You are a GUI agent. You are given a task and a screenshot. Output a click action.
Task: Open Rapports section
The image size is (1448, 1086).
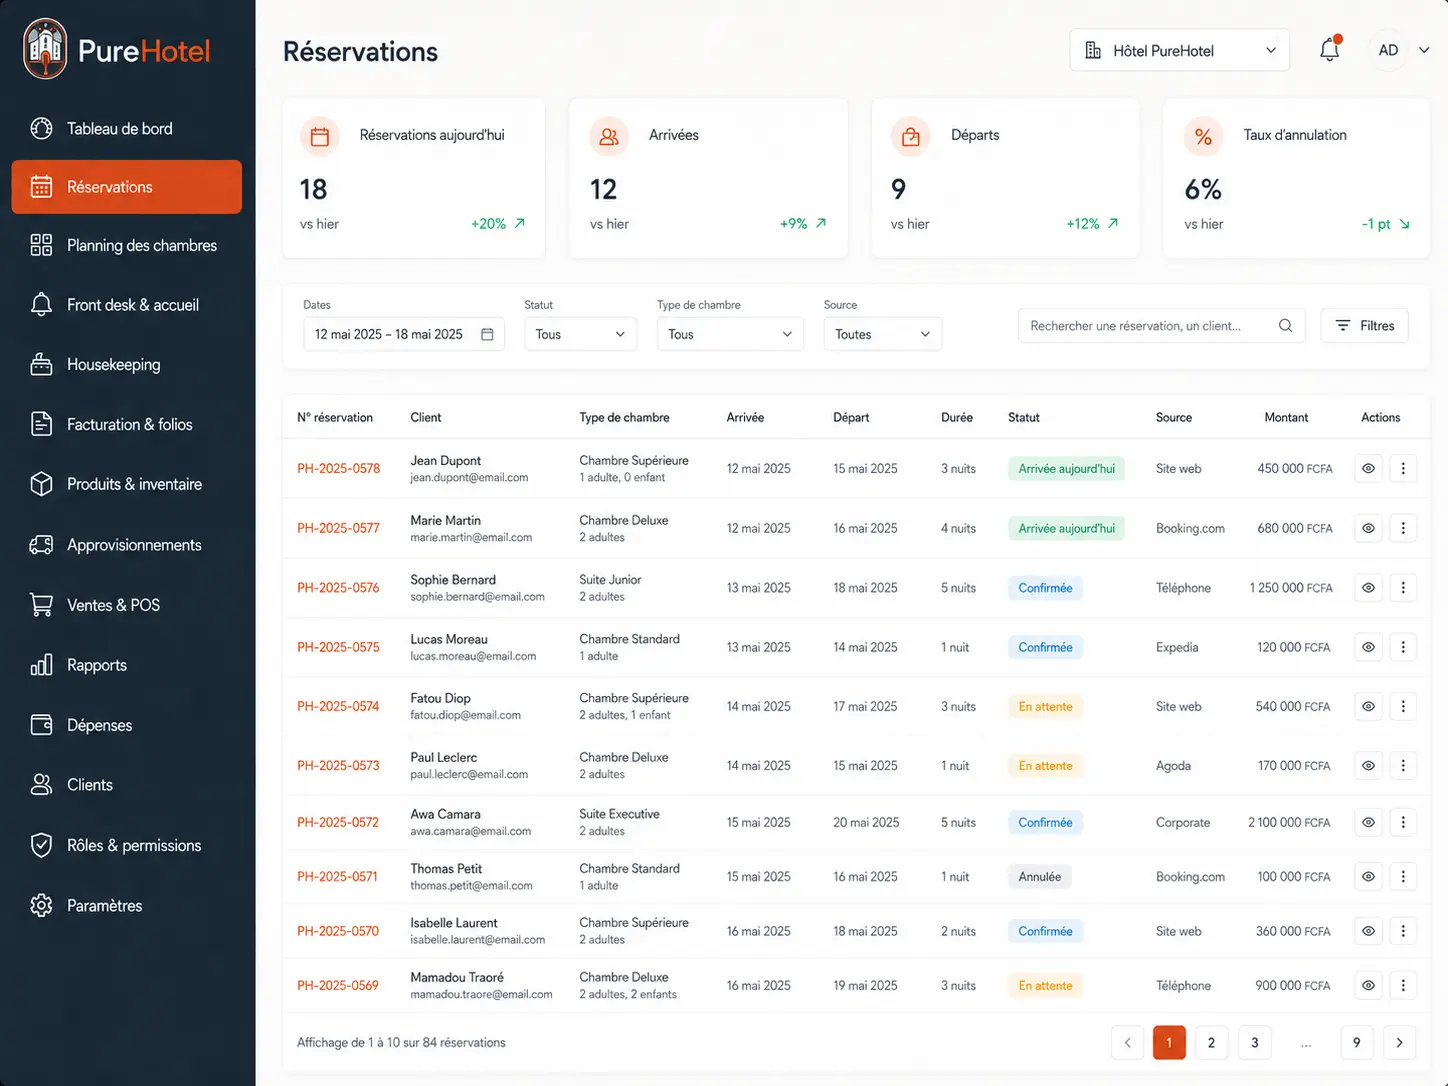[x=126, y=665]
